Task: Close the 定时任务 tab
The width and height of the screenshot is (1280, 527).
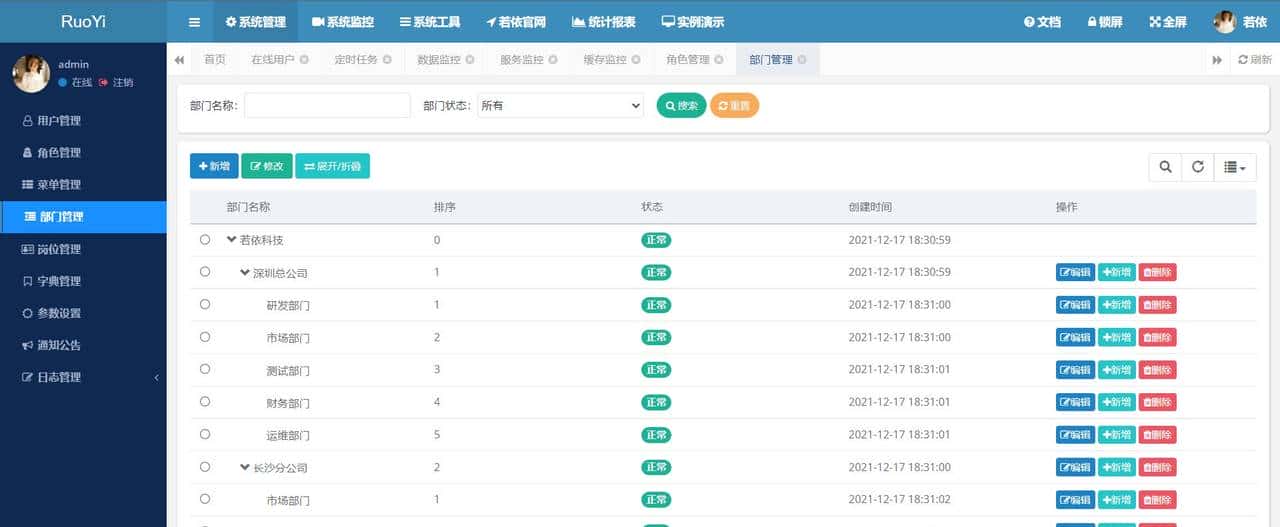Action: (x=387, y=60)
